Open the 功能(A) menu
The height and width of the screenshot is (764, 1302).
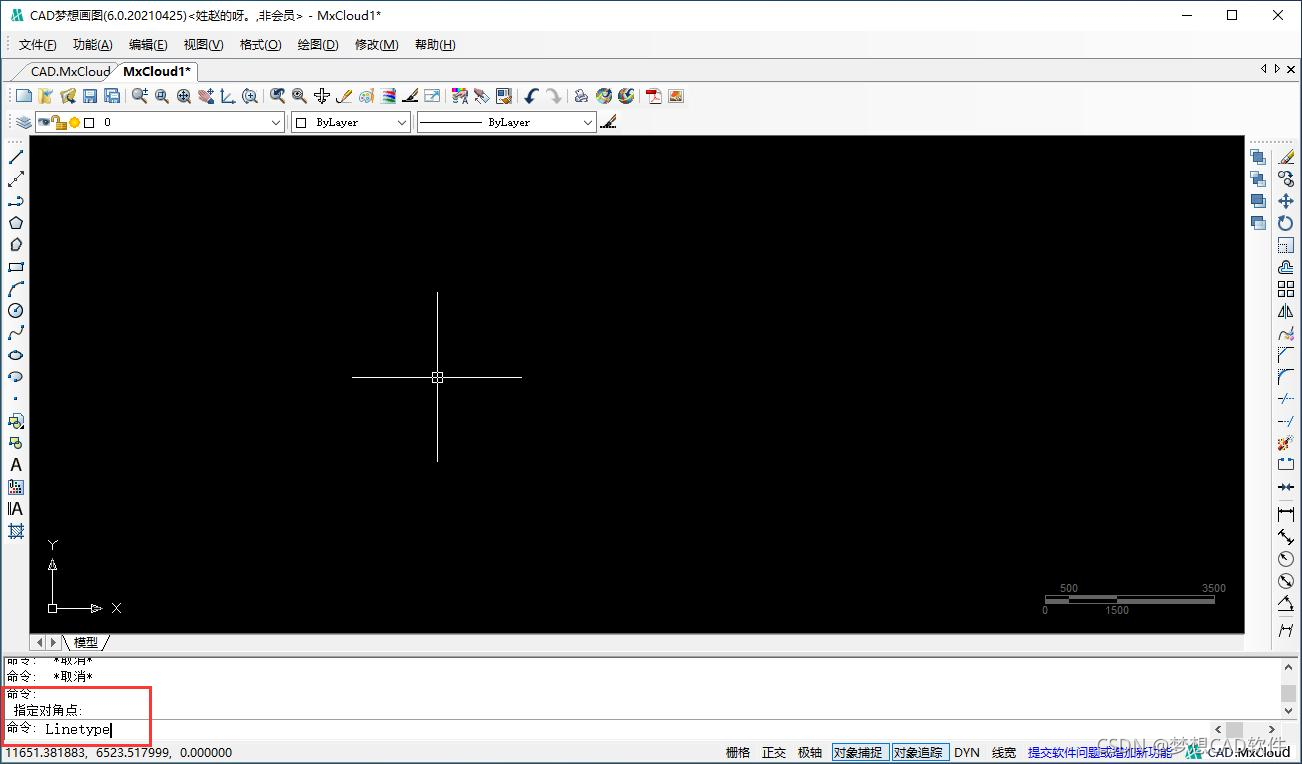(93, 45)
